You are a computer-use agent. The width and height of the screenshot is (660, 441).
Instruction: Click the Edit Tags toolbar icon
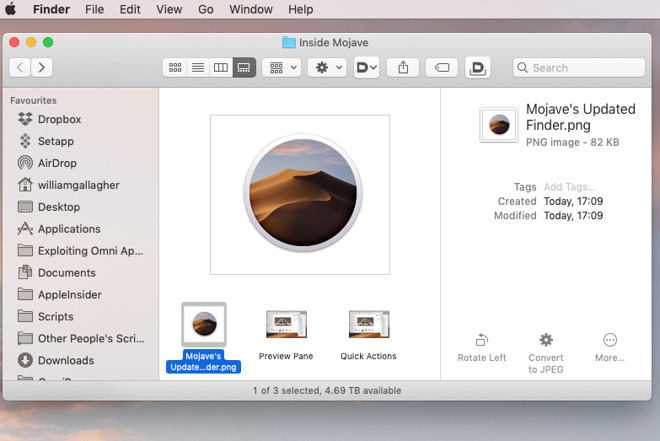point(442,67)
